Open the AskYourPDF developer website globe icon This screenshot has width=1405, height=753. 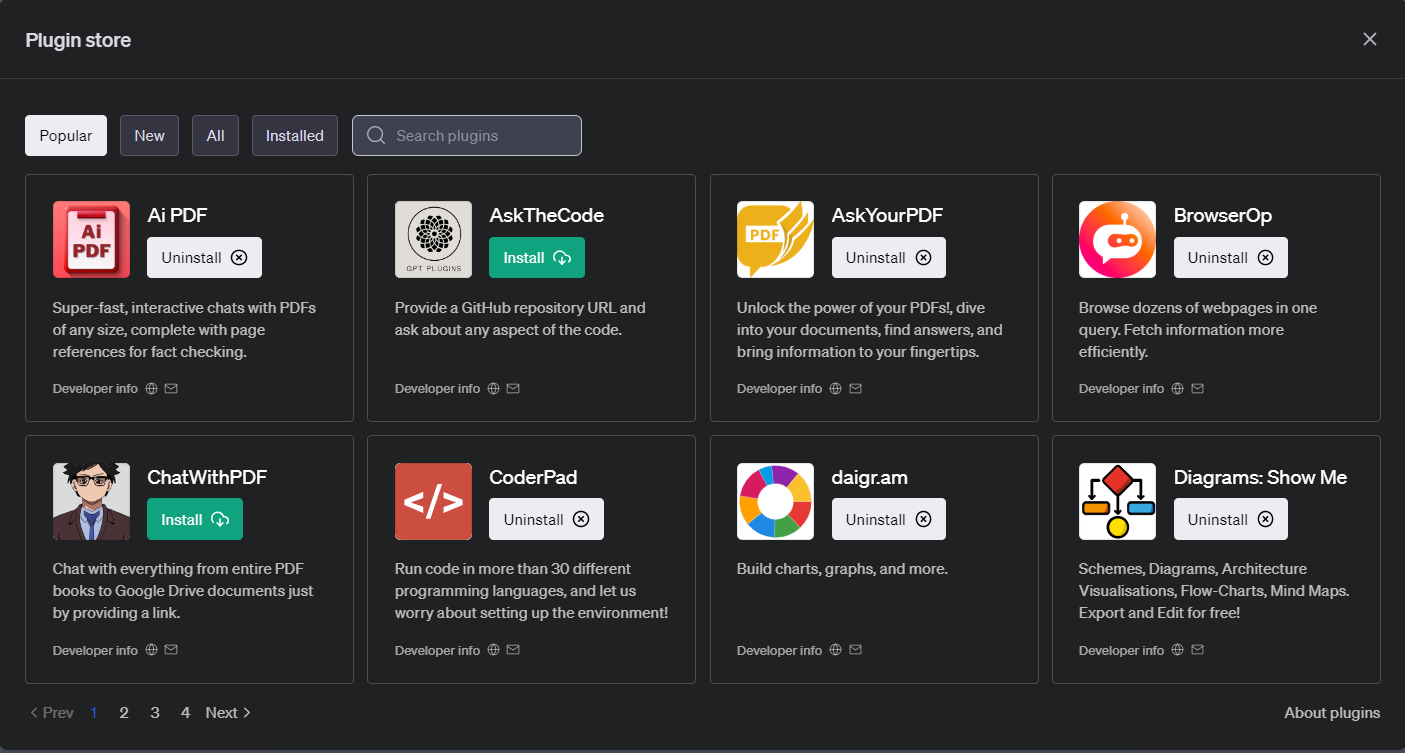pyautogui.click(x=836, y=388)
